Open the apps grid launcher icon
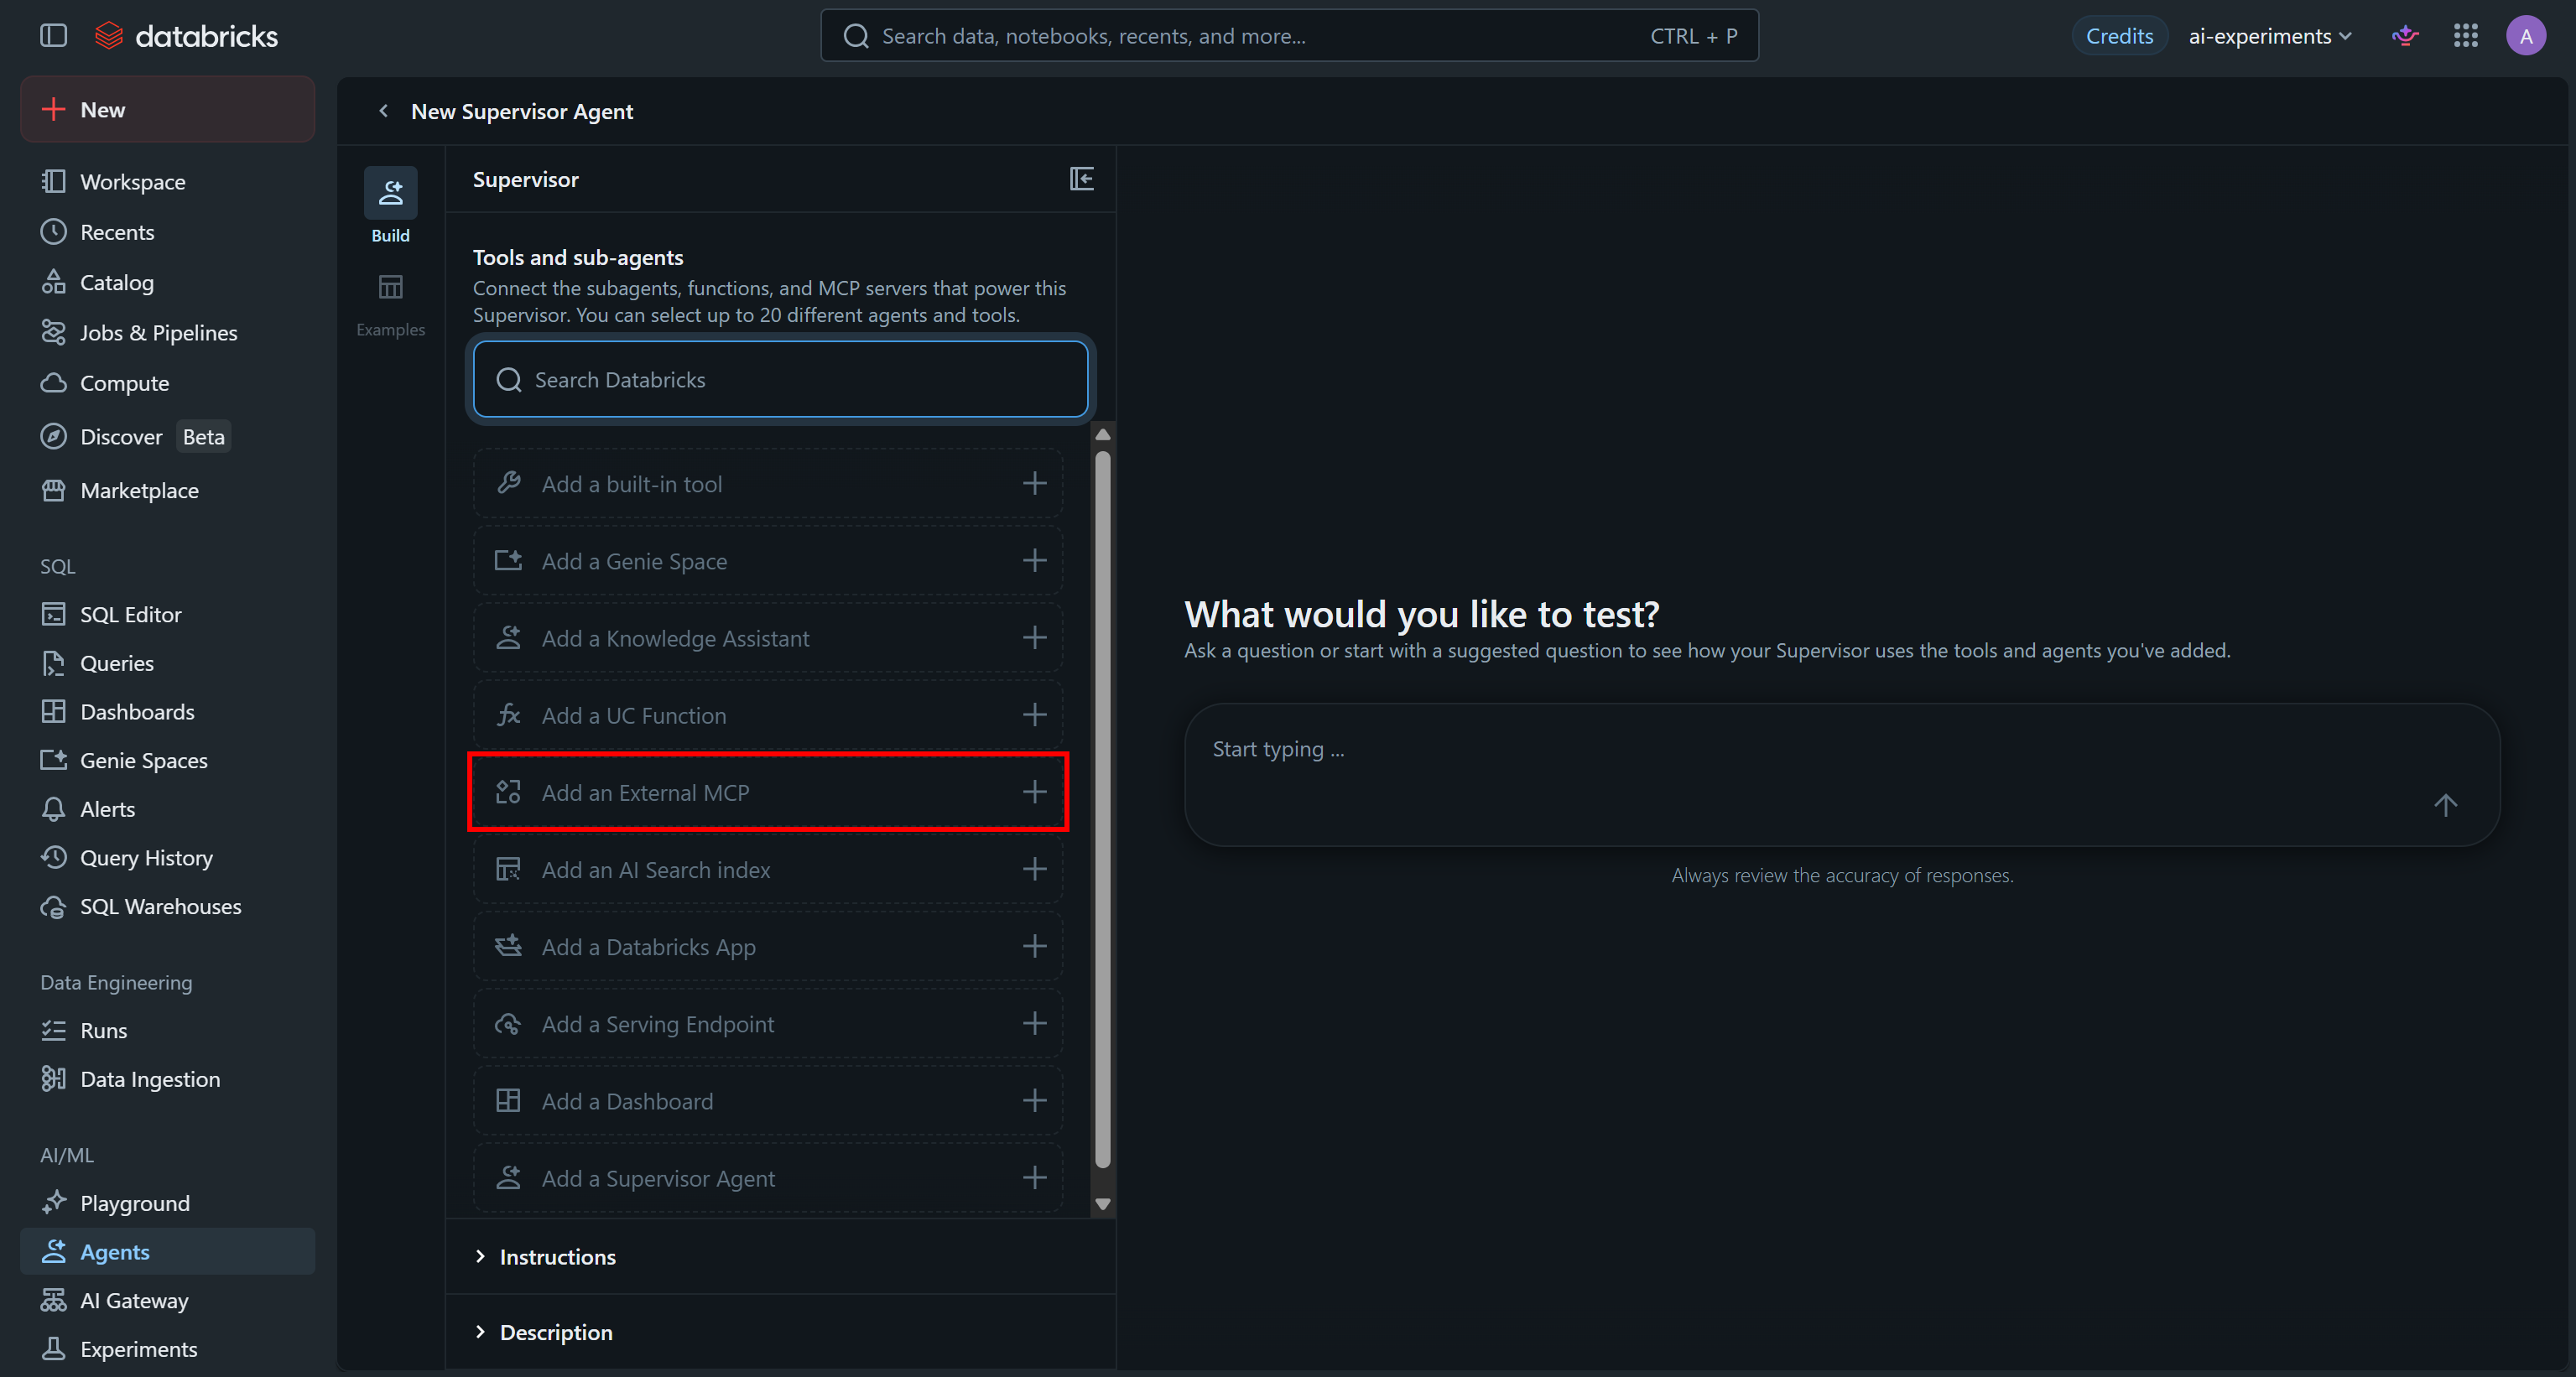2576x1377 pixels. click(x=2466, y=36)
